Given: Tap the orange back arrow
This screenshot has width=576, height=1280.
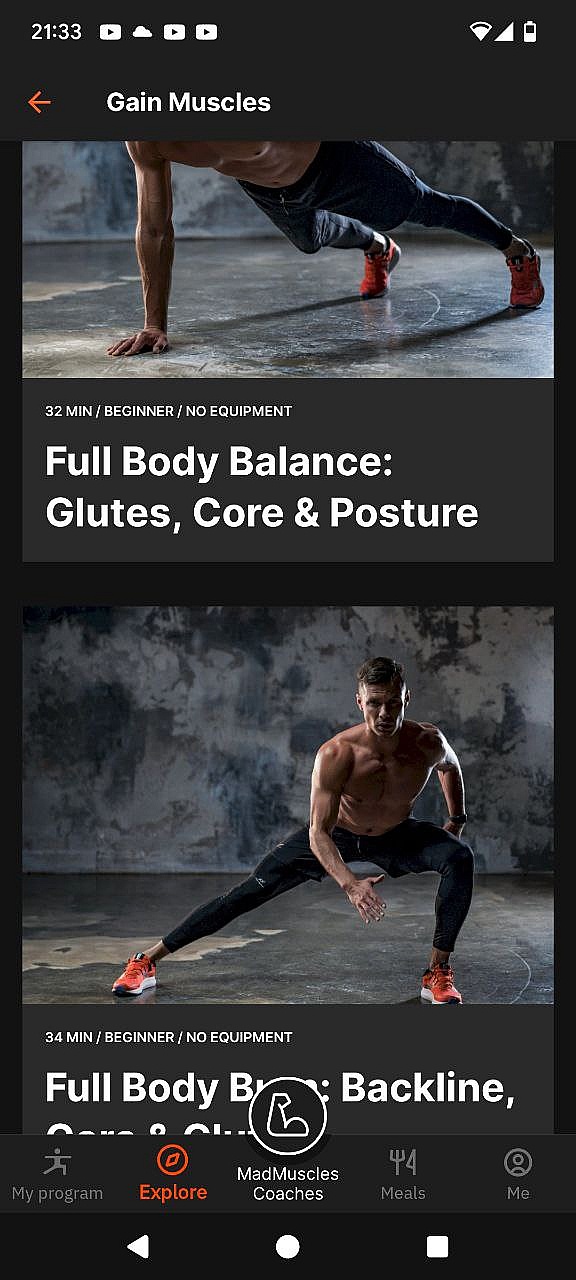Looking at the screenshot, I should [x=39, y=102].
